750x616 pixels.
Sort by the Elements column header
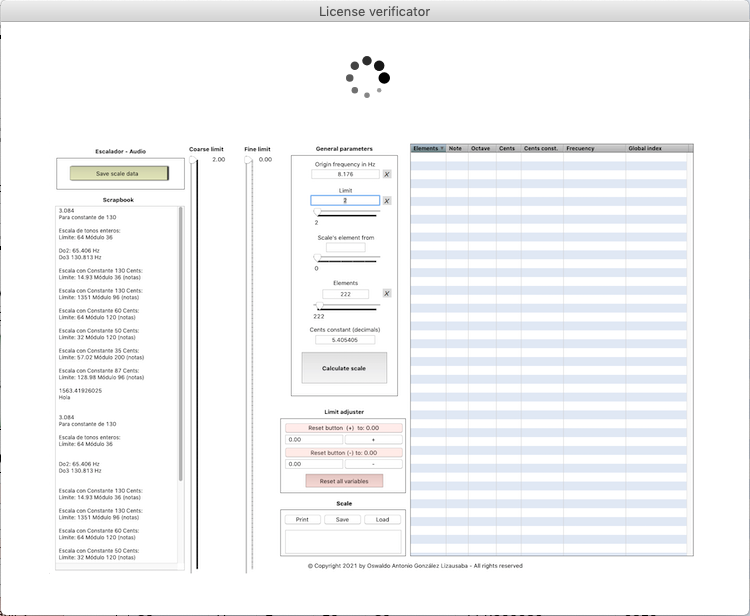[x=428, y=148]
